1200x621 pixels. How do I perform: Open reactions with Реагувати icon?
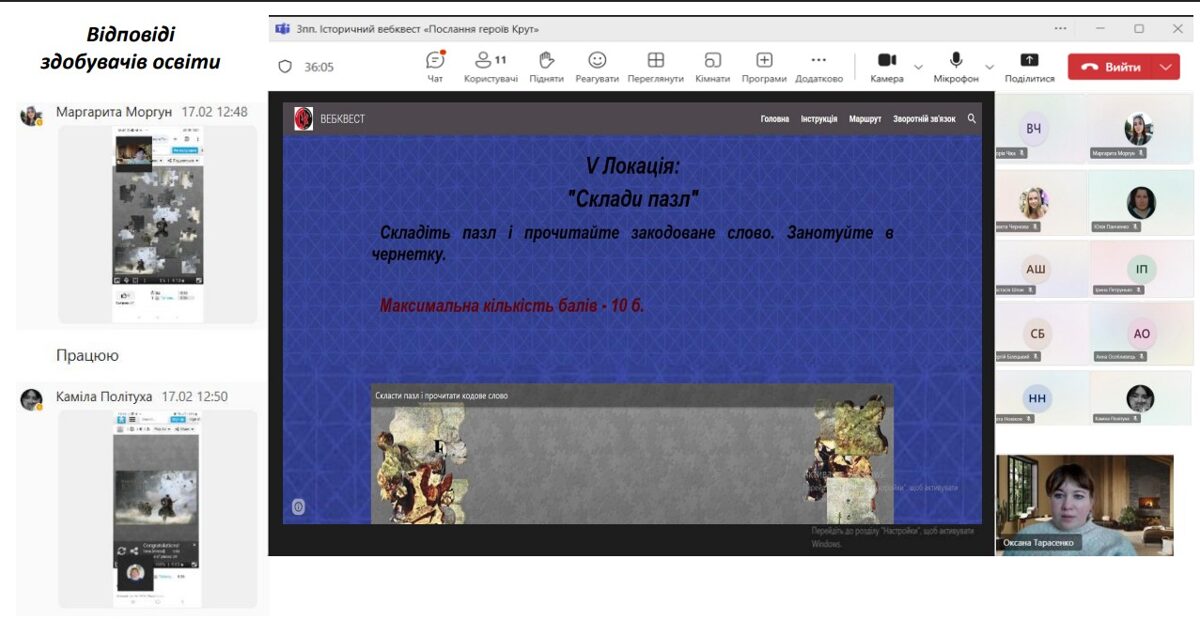[597, 61]
